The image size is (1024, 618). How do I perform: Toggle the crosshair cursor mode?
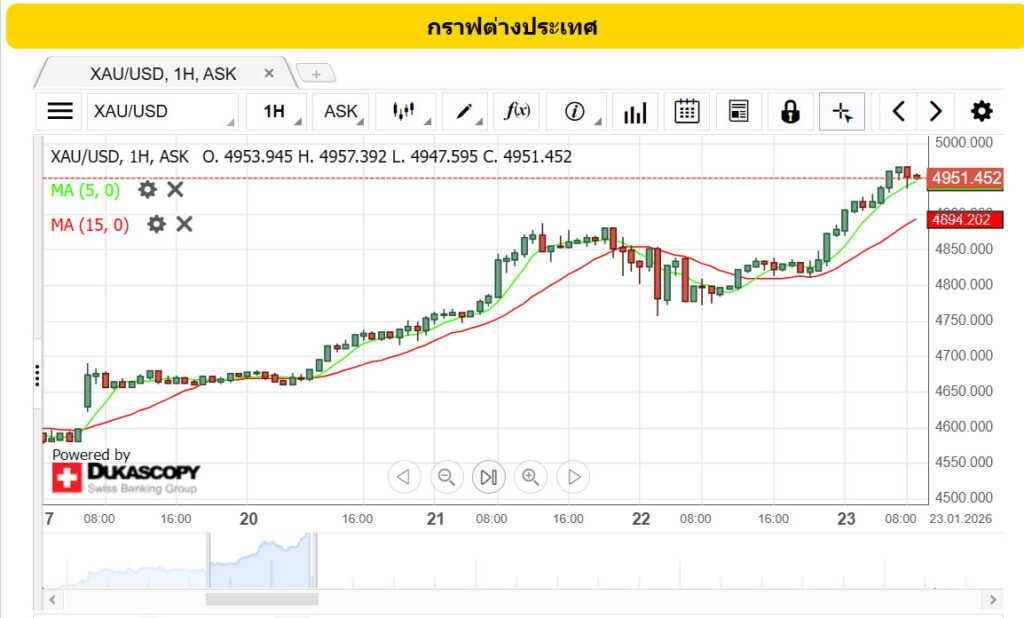(x=842, y=111)
